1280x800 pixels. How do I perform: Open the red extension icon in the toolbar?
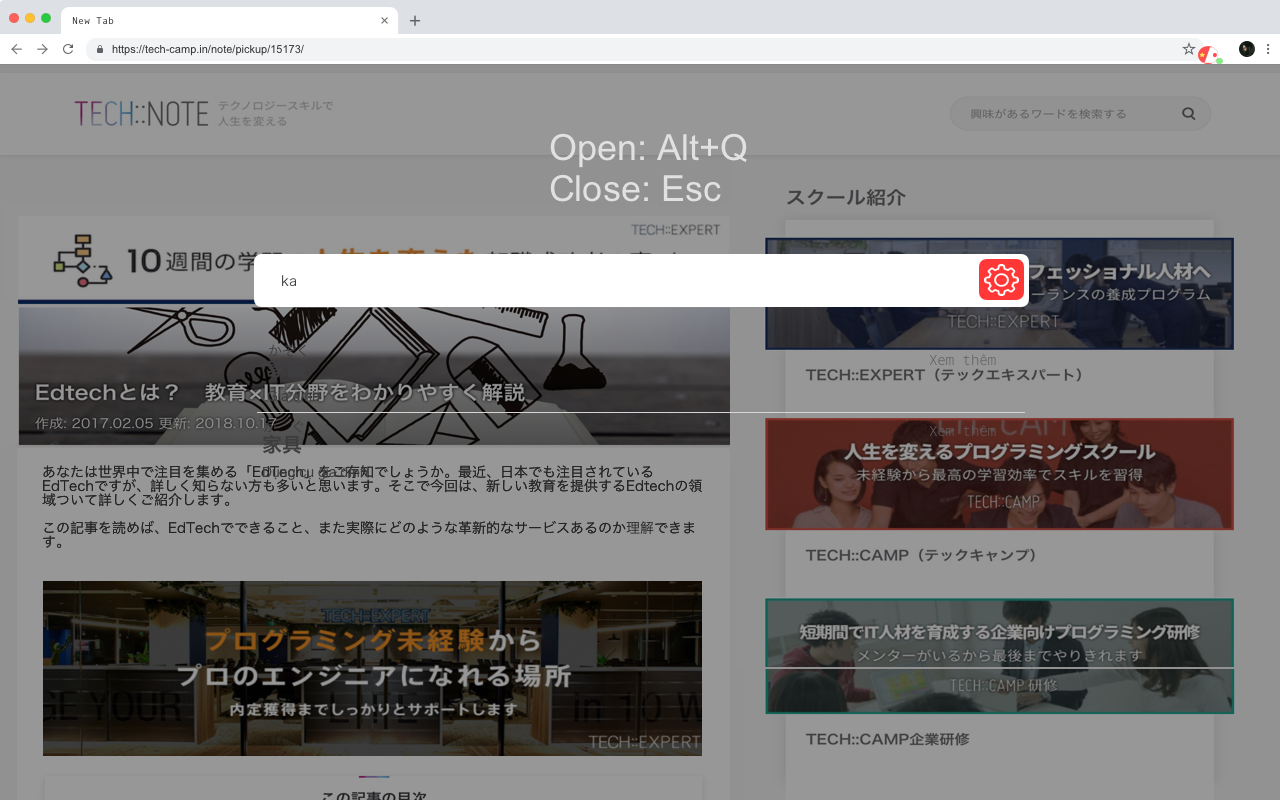(x=1210, y=53)
